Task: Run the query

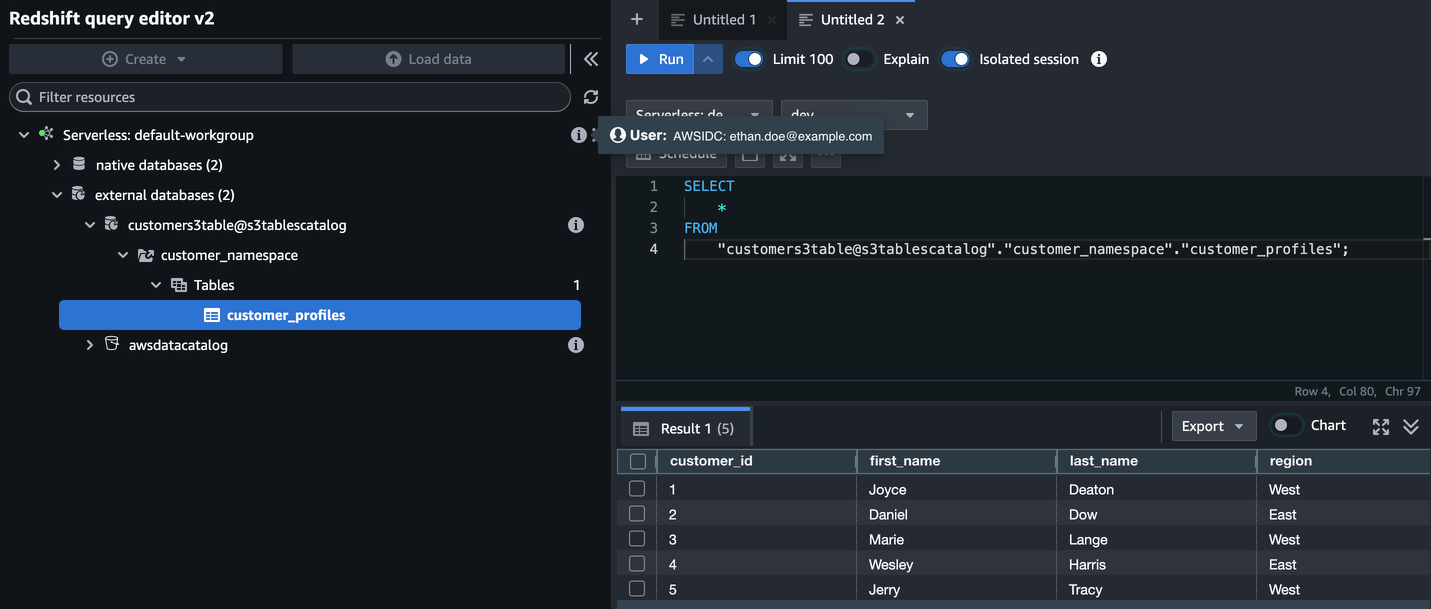Action: pyautogui.click(x=660, y=59)
